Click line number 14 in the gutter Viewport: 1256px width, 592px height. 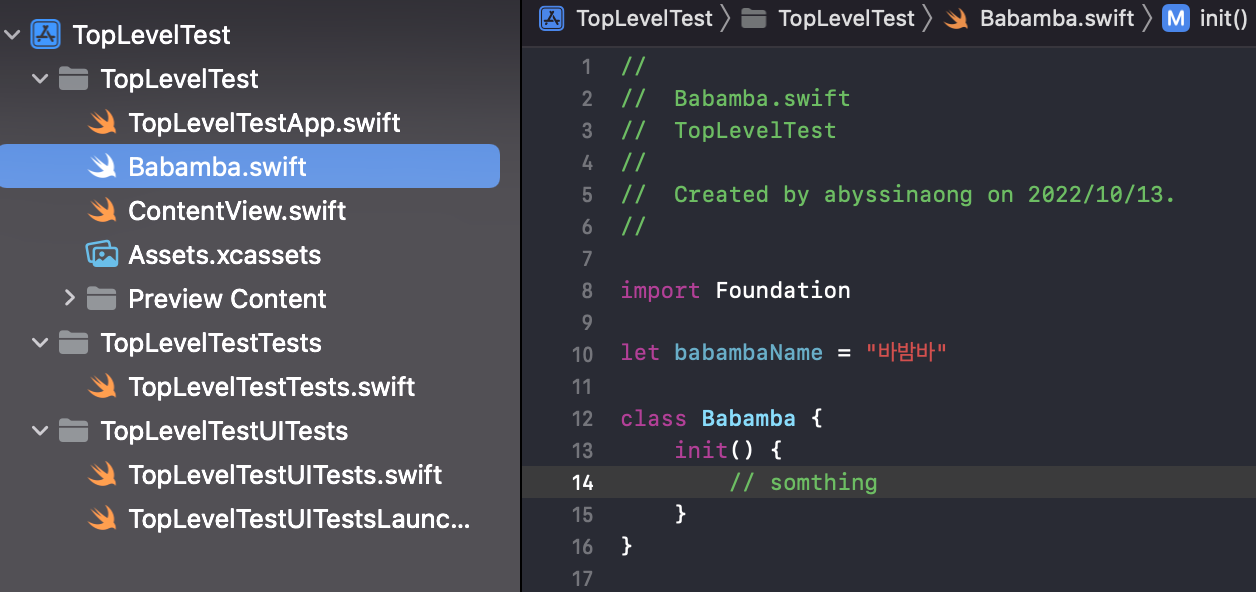(x=583, y=482)
